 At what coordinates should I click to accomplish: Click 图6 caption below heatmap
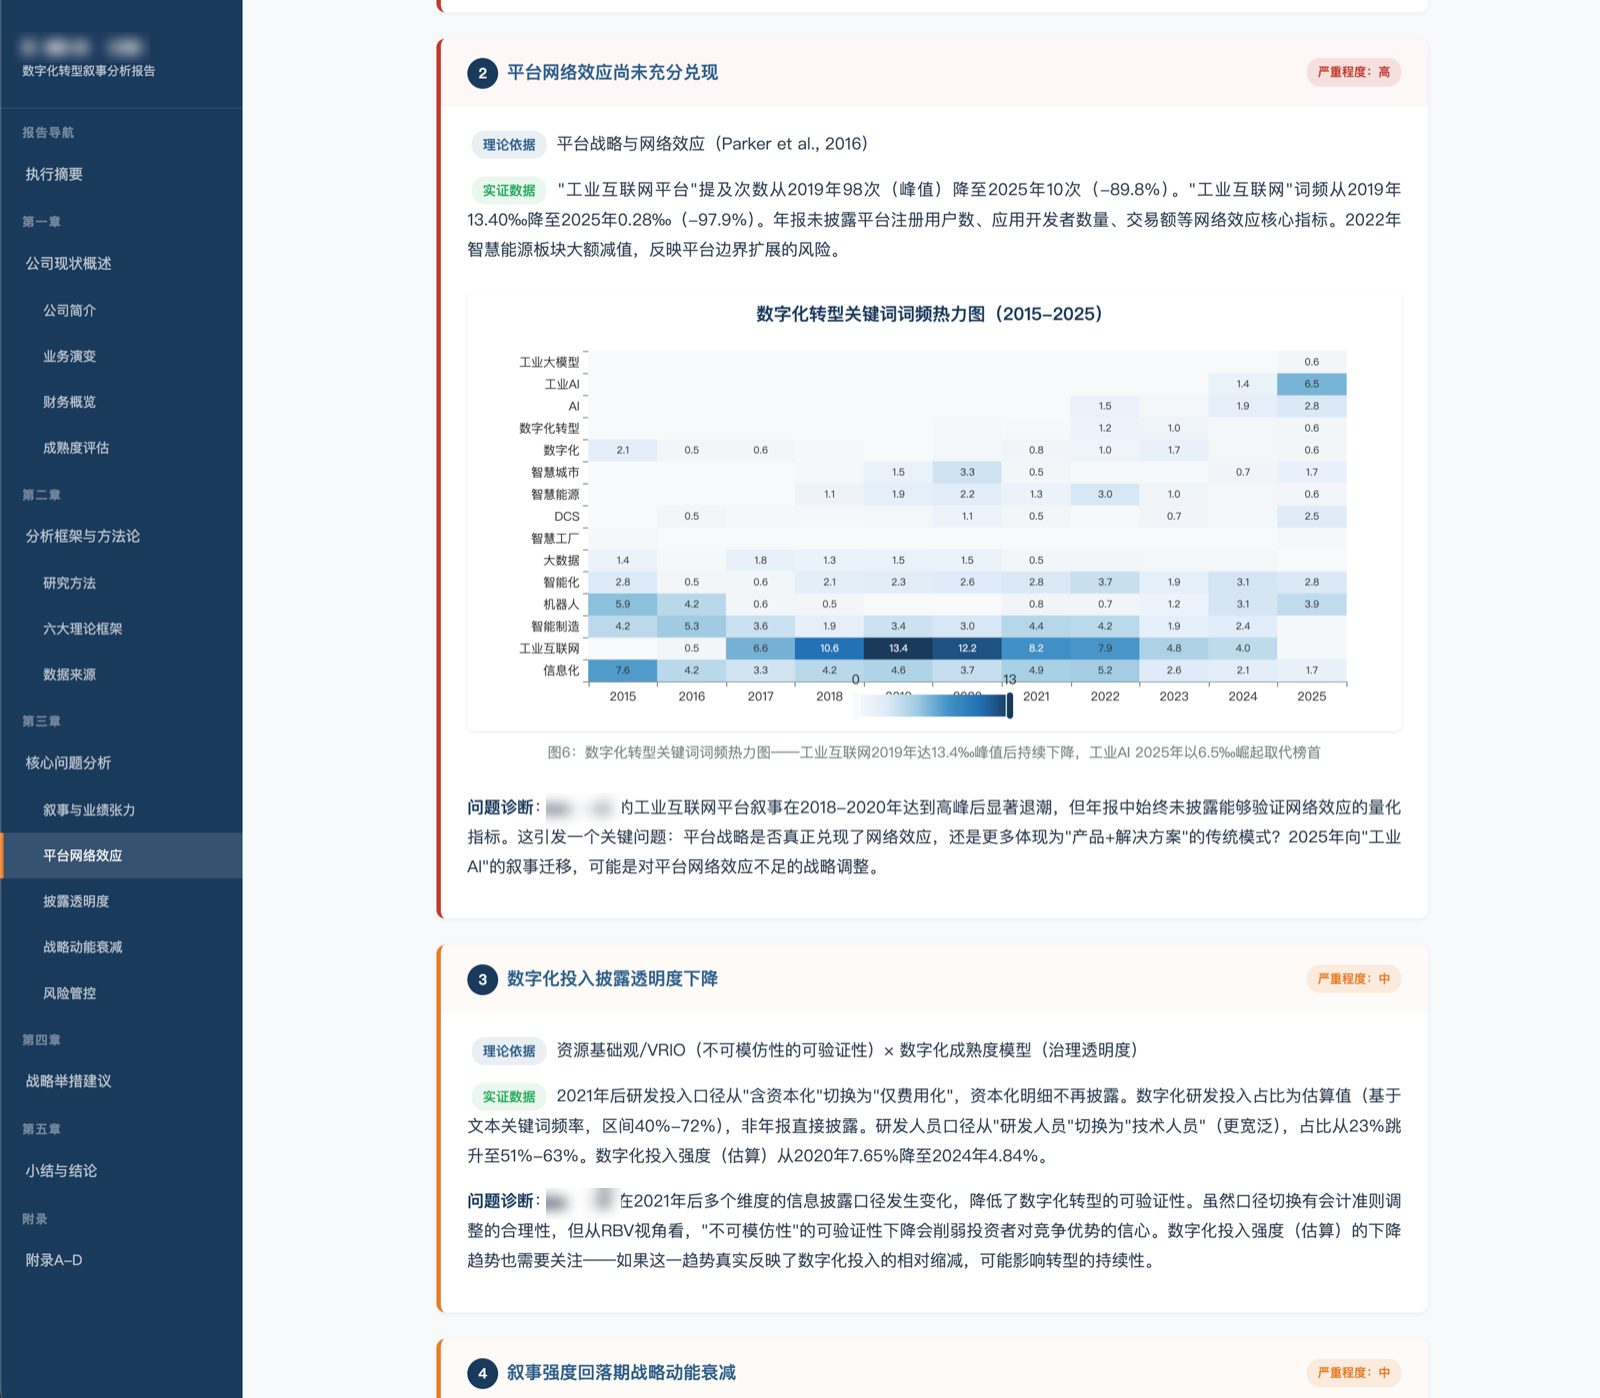933,752
